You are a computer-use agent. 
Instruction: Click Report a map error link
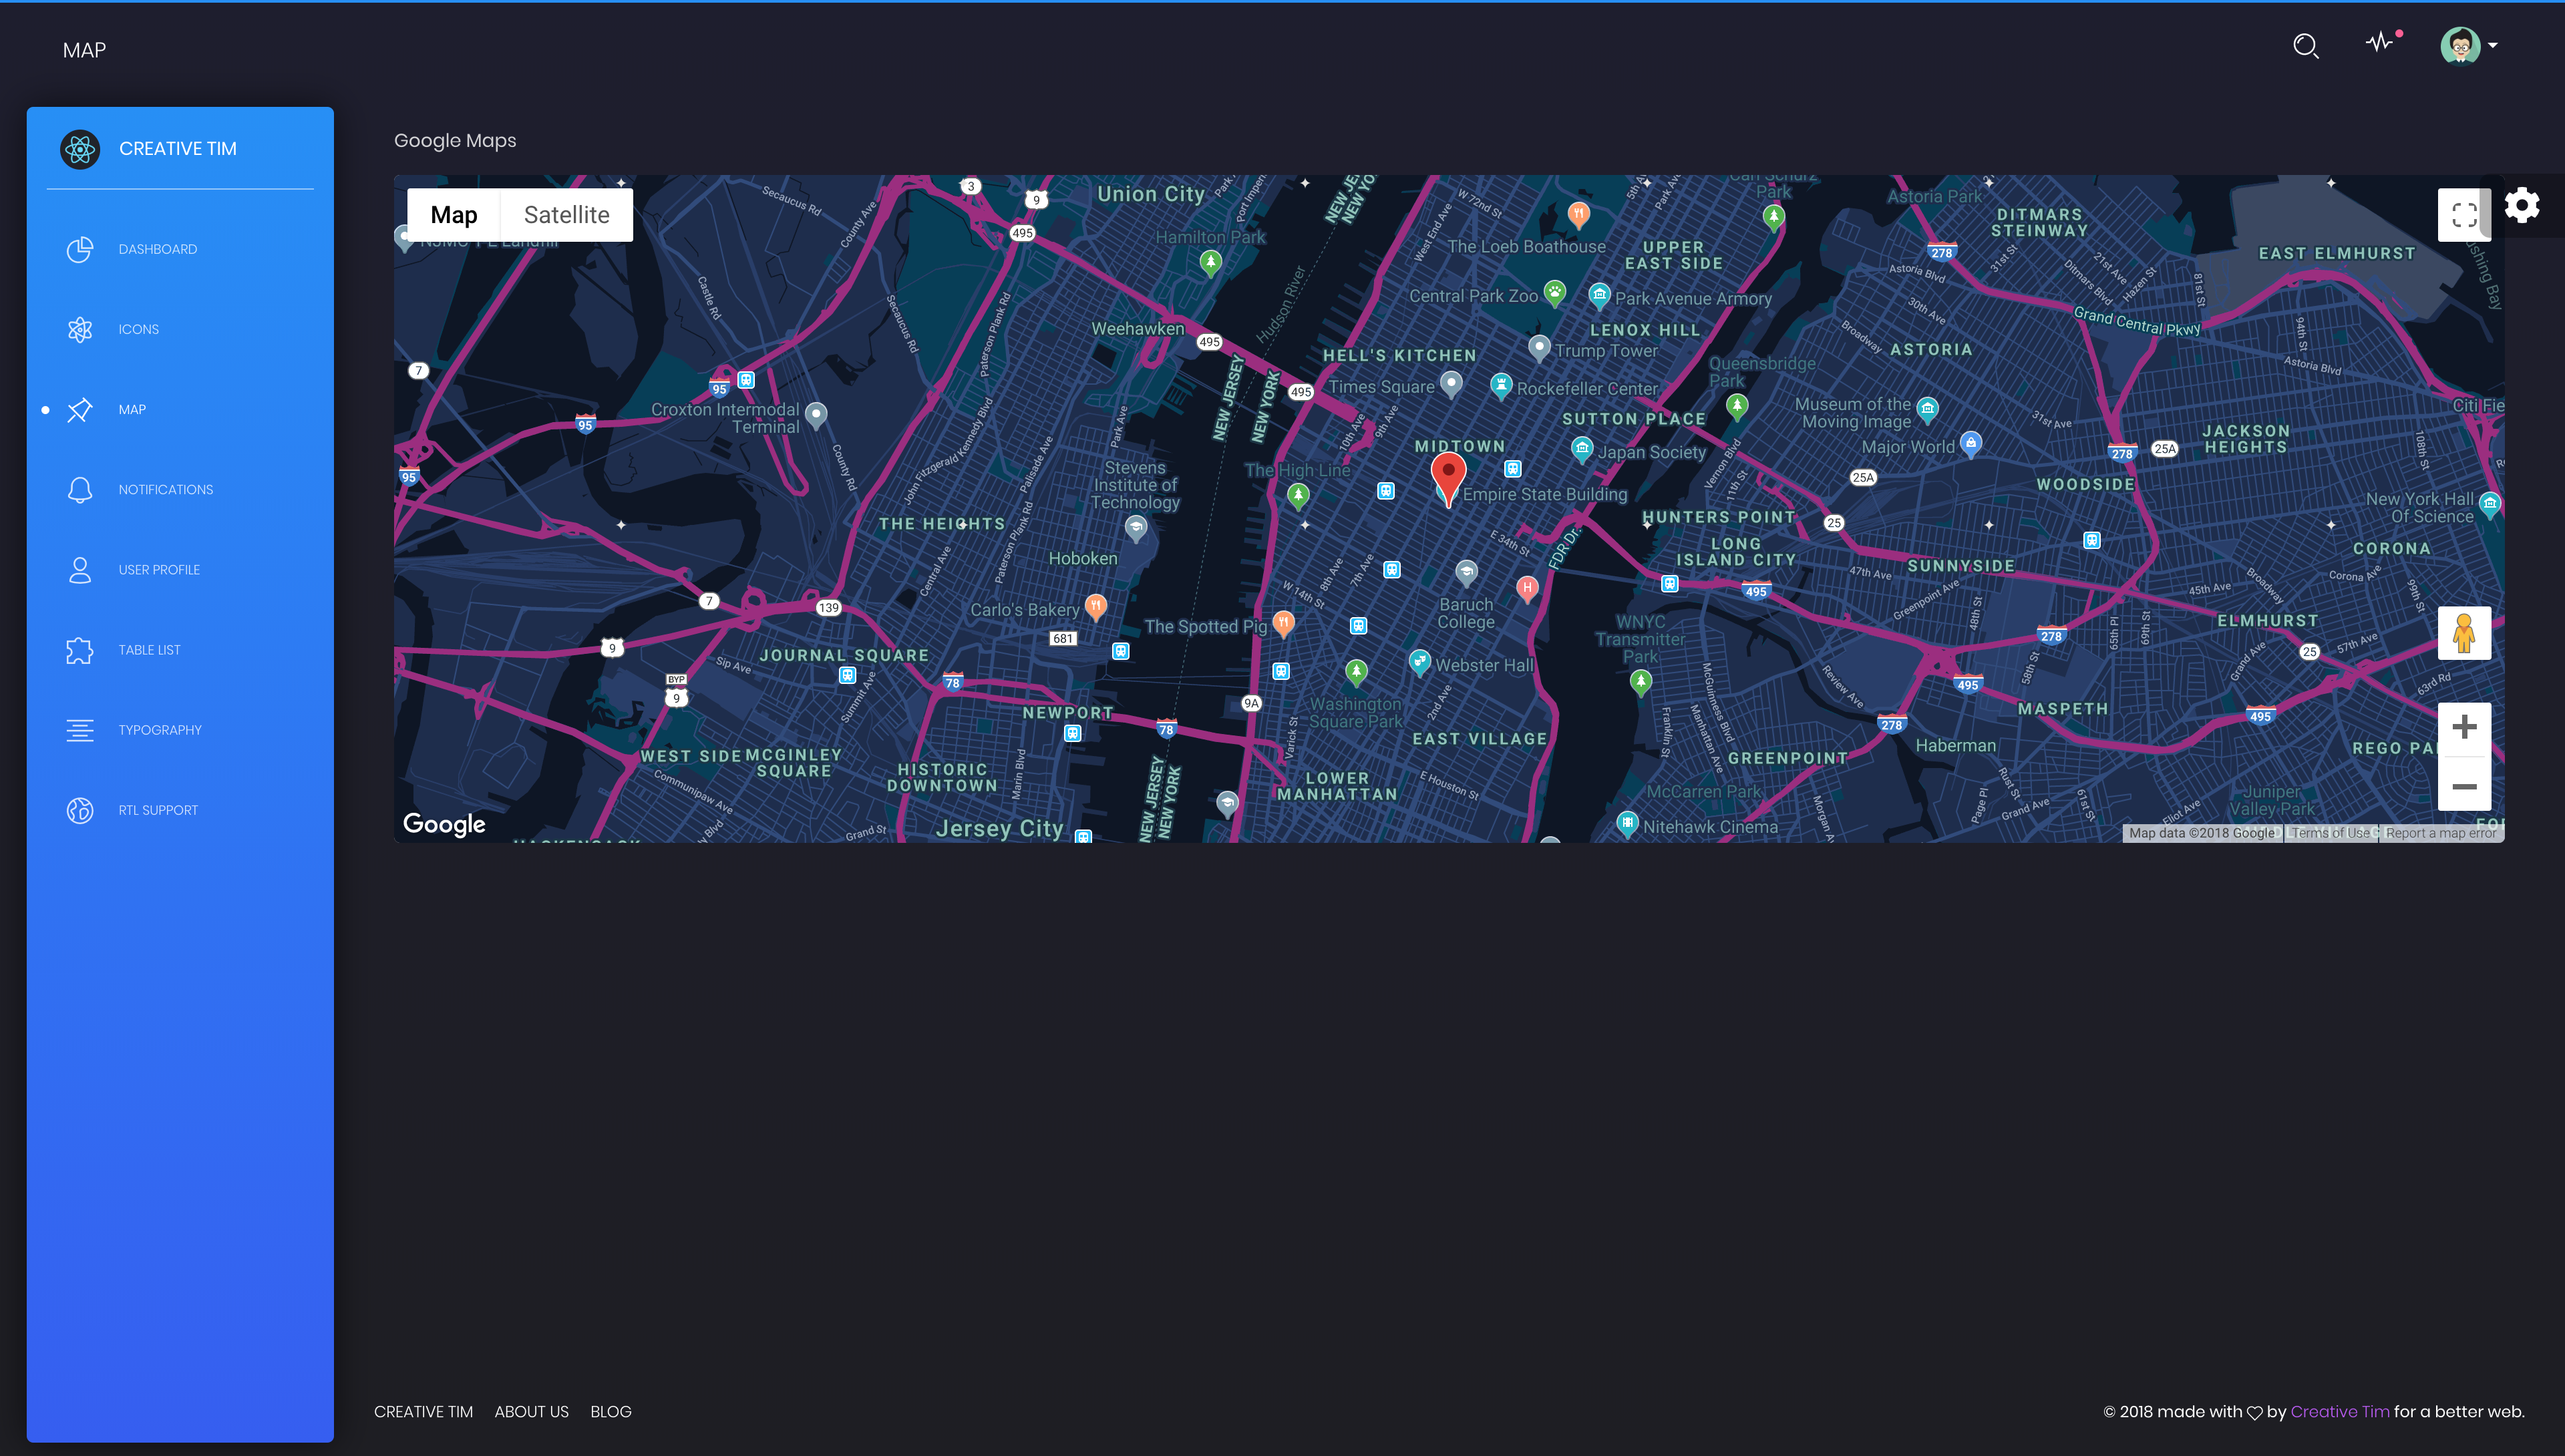(2440, 833)
